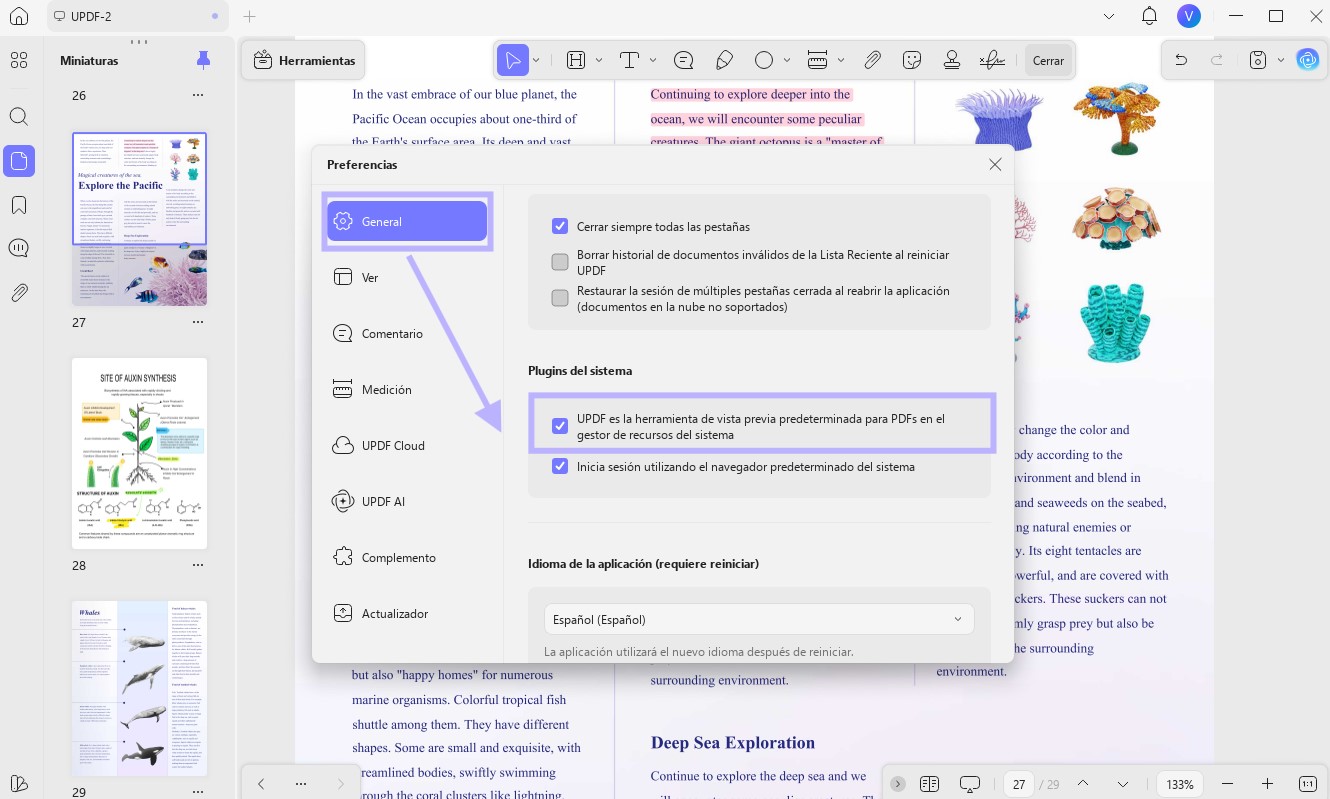Expand the save options dropdown arrow
This screenshot has width=1330, height=799.
1281,60
